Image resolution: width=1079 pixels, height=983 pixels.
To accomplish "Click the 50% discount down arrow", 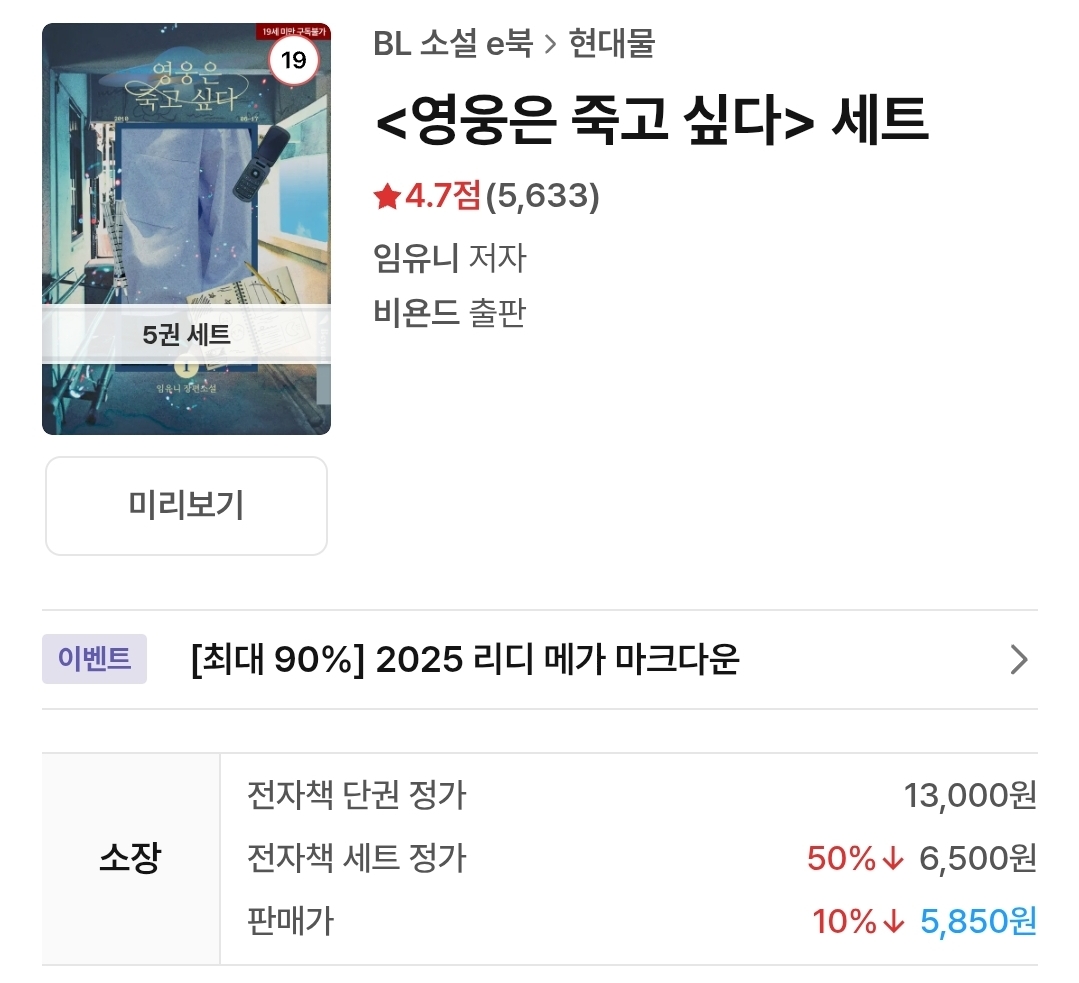I will [893, 858].
